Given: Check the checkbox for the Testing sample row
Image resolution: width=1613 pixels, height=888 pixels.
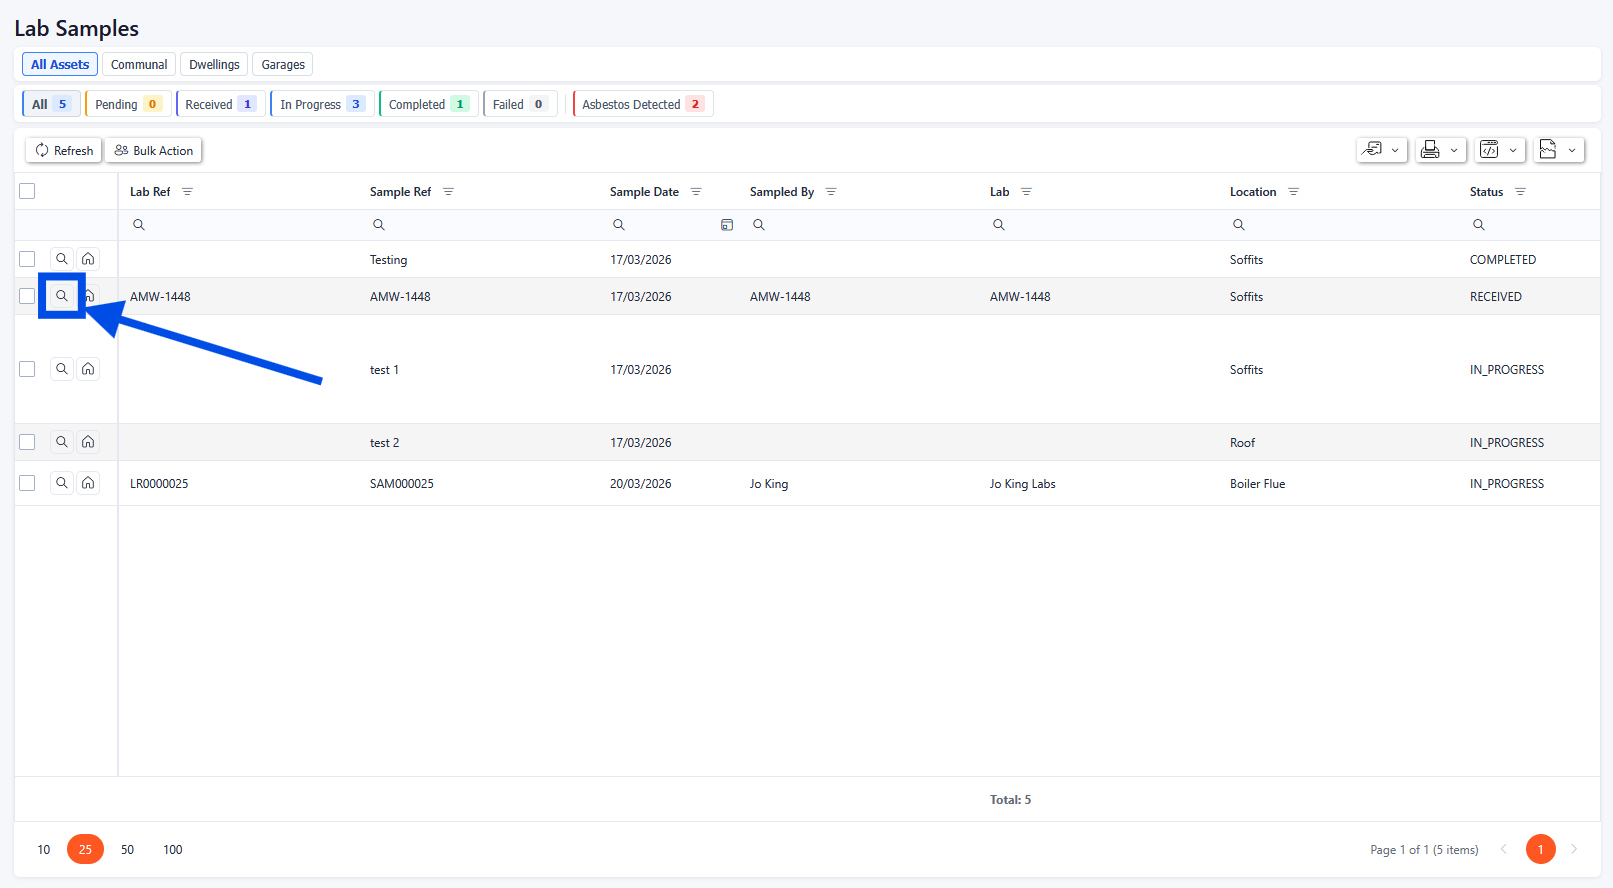Looking at the screenshot, I should tap(27, 259).
